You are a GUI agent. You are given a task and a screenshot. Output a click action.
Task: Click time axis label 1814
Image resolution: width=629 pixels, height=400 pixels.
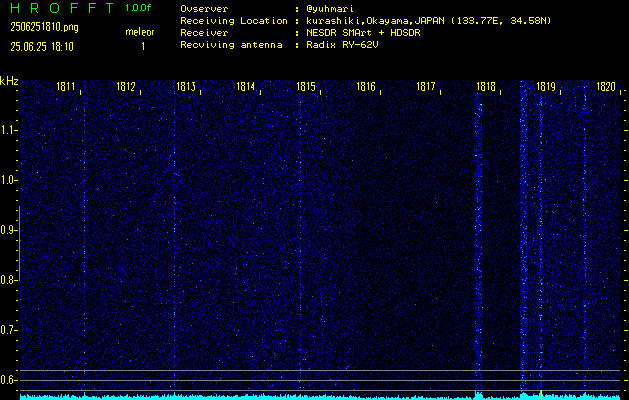click(x=246, y=87)
